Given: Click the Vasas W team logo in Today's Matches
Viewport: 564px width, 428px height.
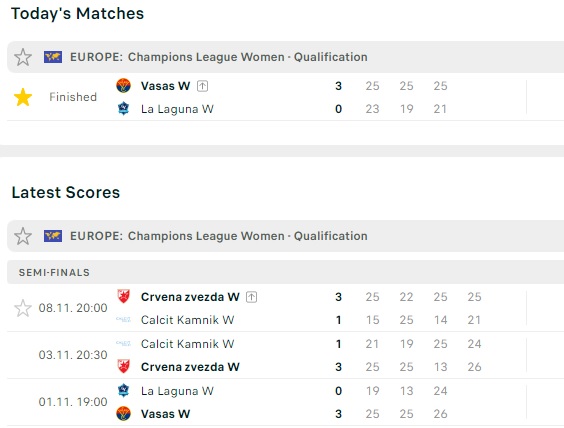Looking at the screenshot, I should 123,86.
